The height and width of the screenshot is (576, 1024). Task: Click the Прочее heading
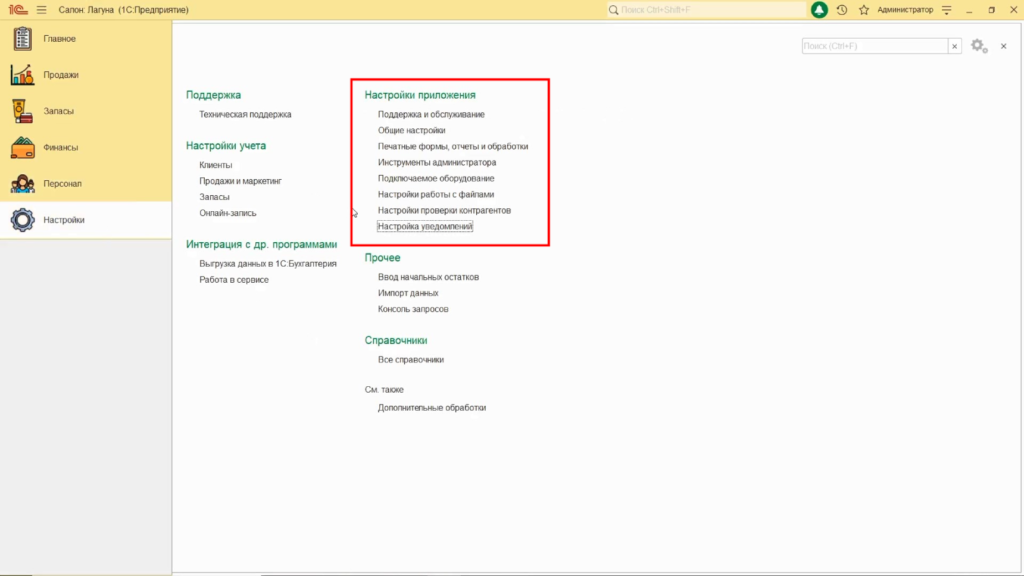click(383, 257)
